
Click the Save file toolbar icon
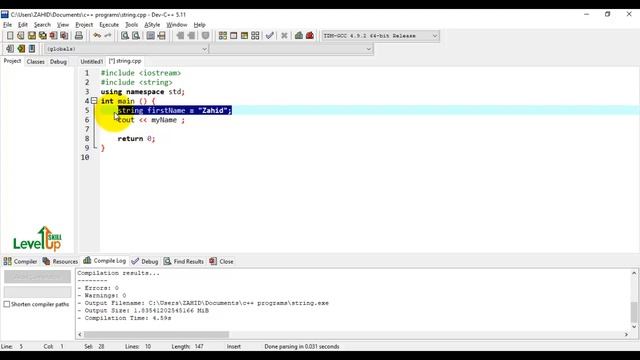[31, 36]
